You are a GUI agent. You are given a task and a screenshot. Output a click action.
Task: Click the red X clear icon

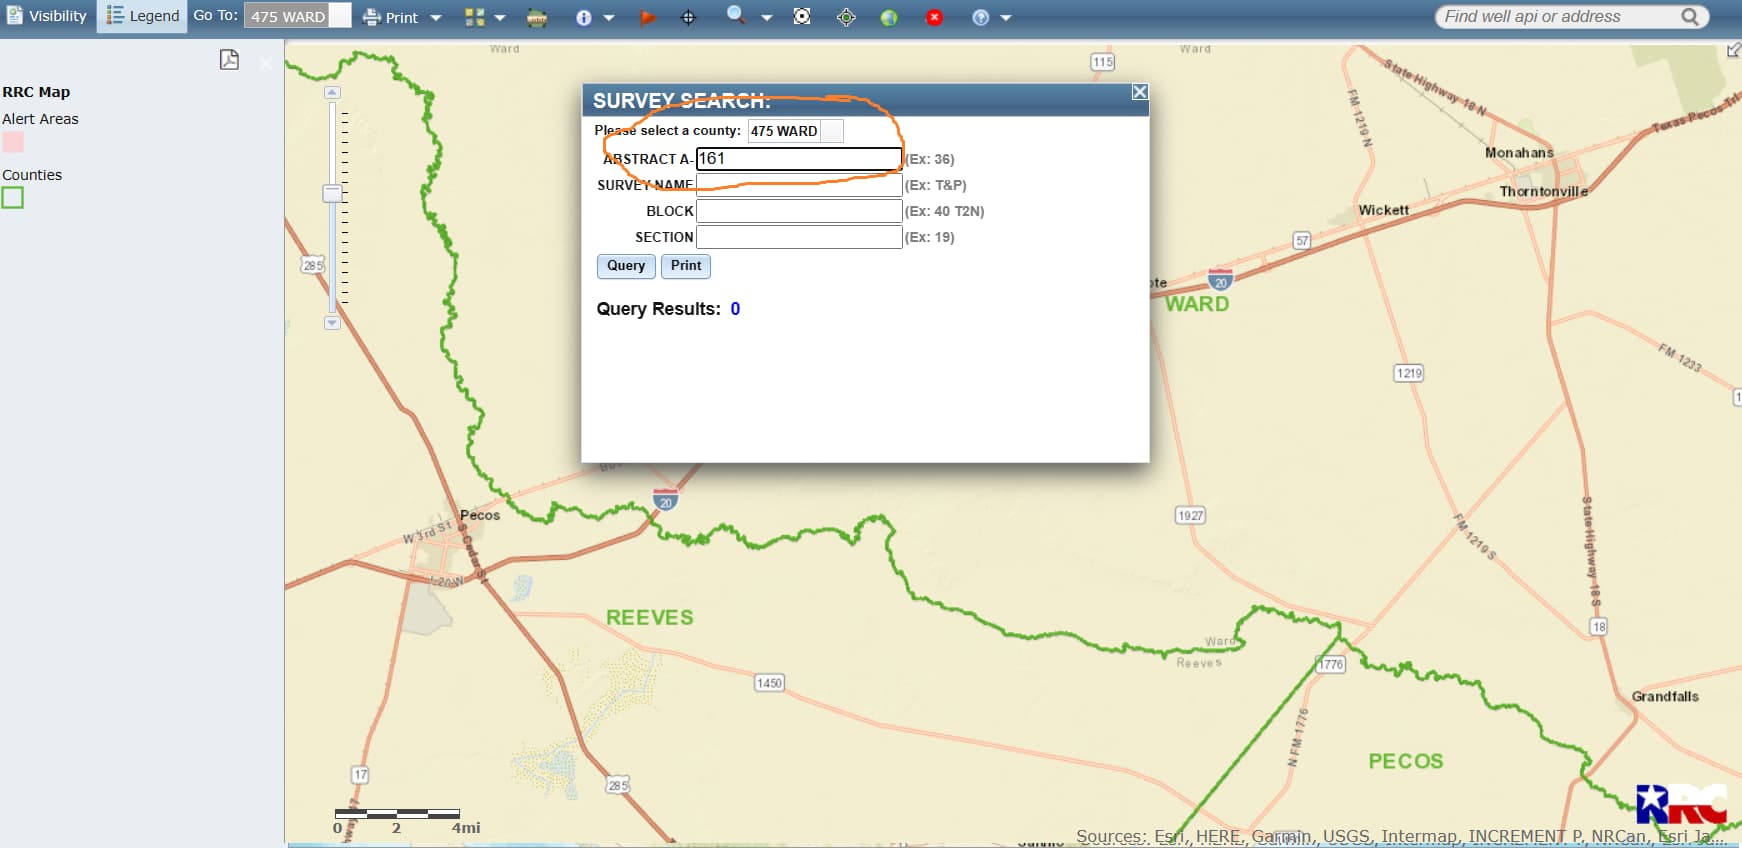point(934,18)
